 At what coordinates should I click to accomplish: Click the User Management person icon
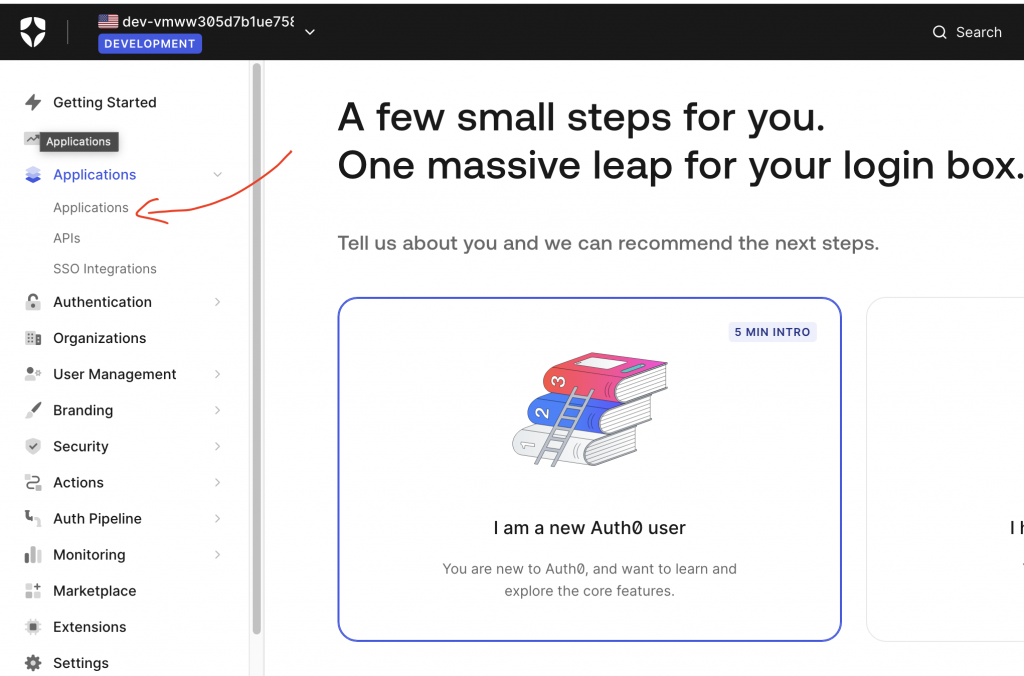coord(33,374)
